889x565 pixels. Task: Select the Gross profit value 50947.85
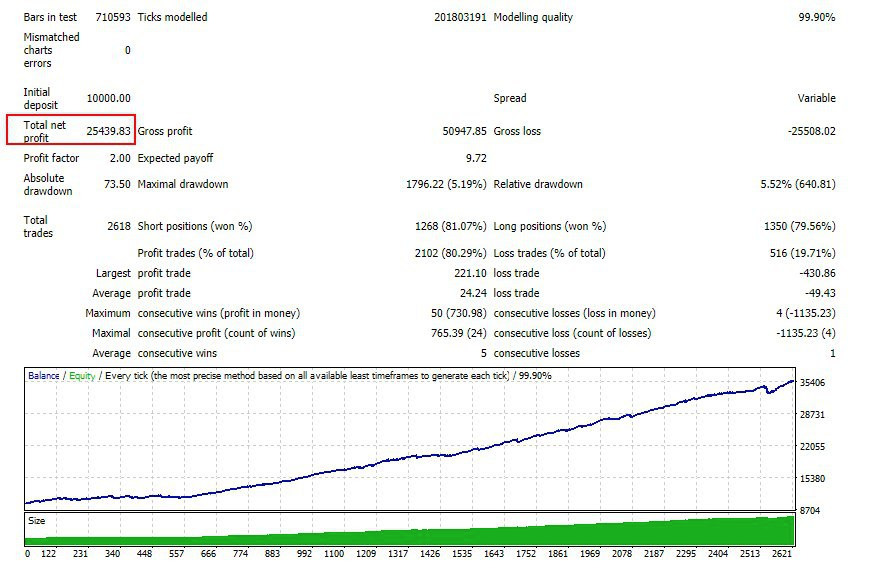click(464, 131)
